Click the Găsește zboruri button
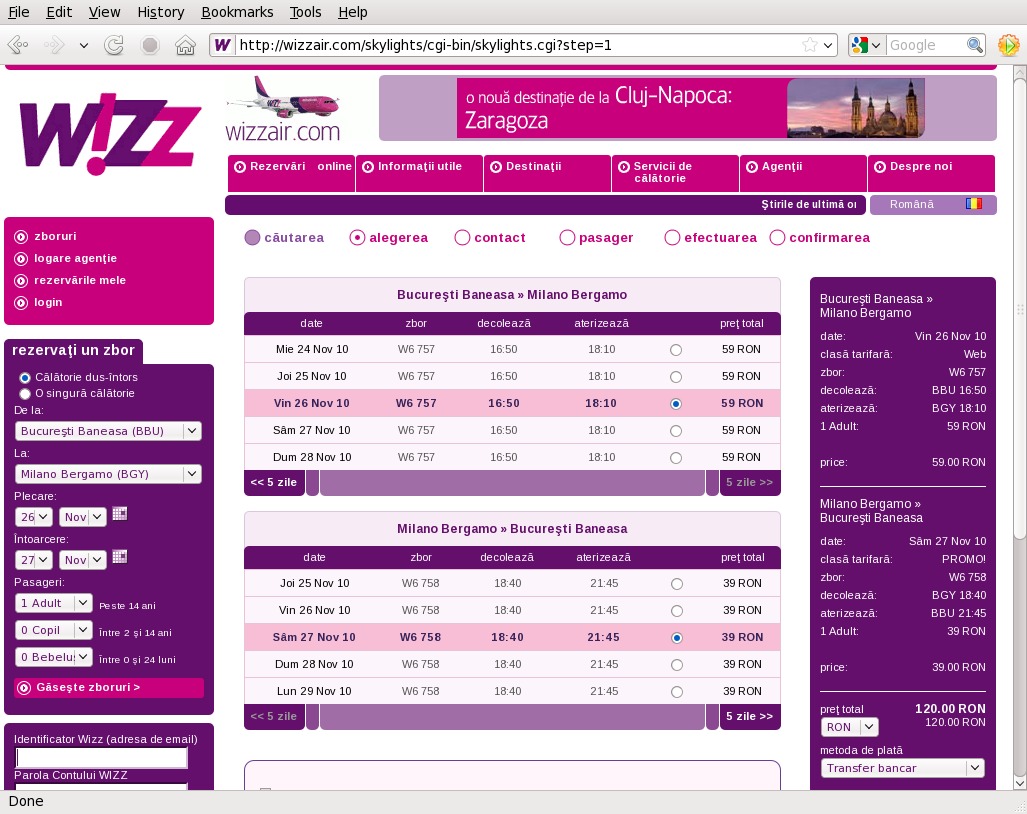Image resolution: width=1027 pixels, height=814 pixels. (109, 688)
